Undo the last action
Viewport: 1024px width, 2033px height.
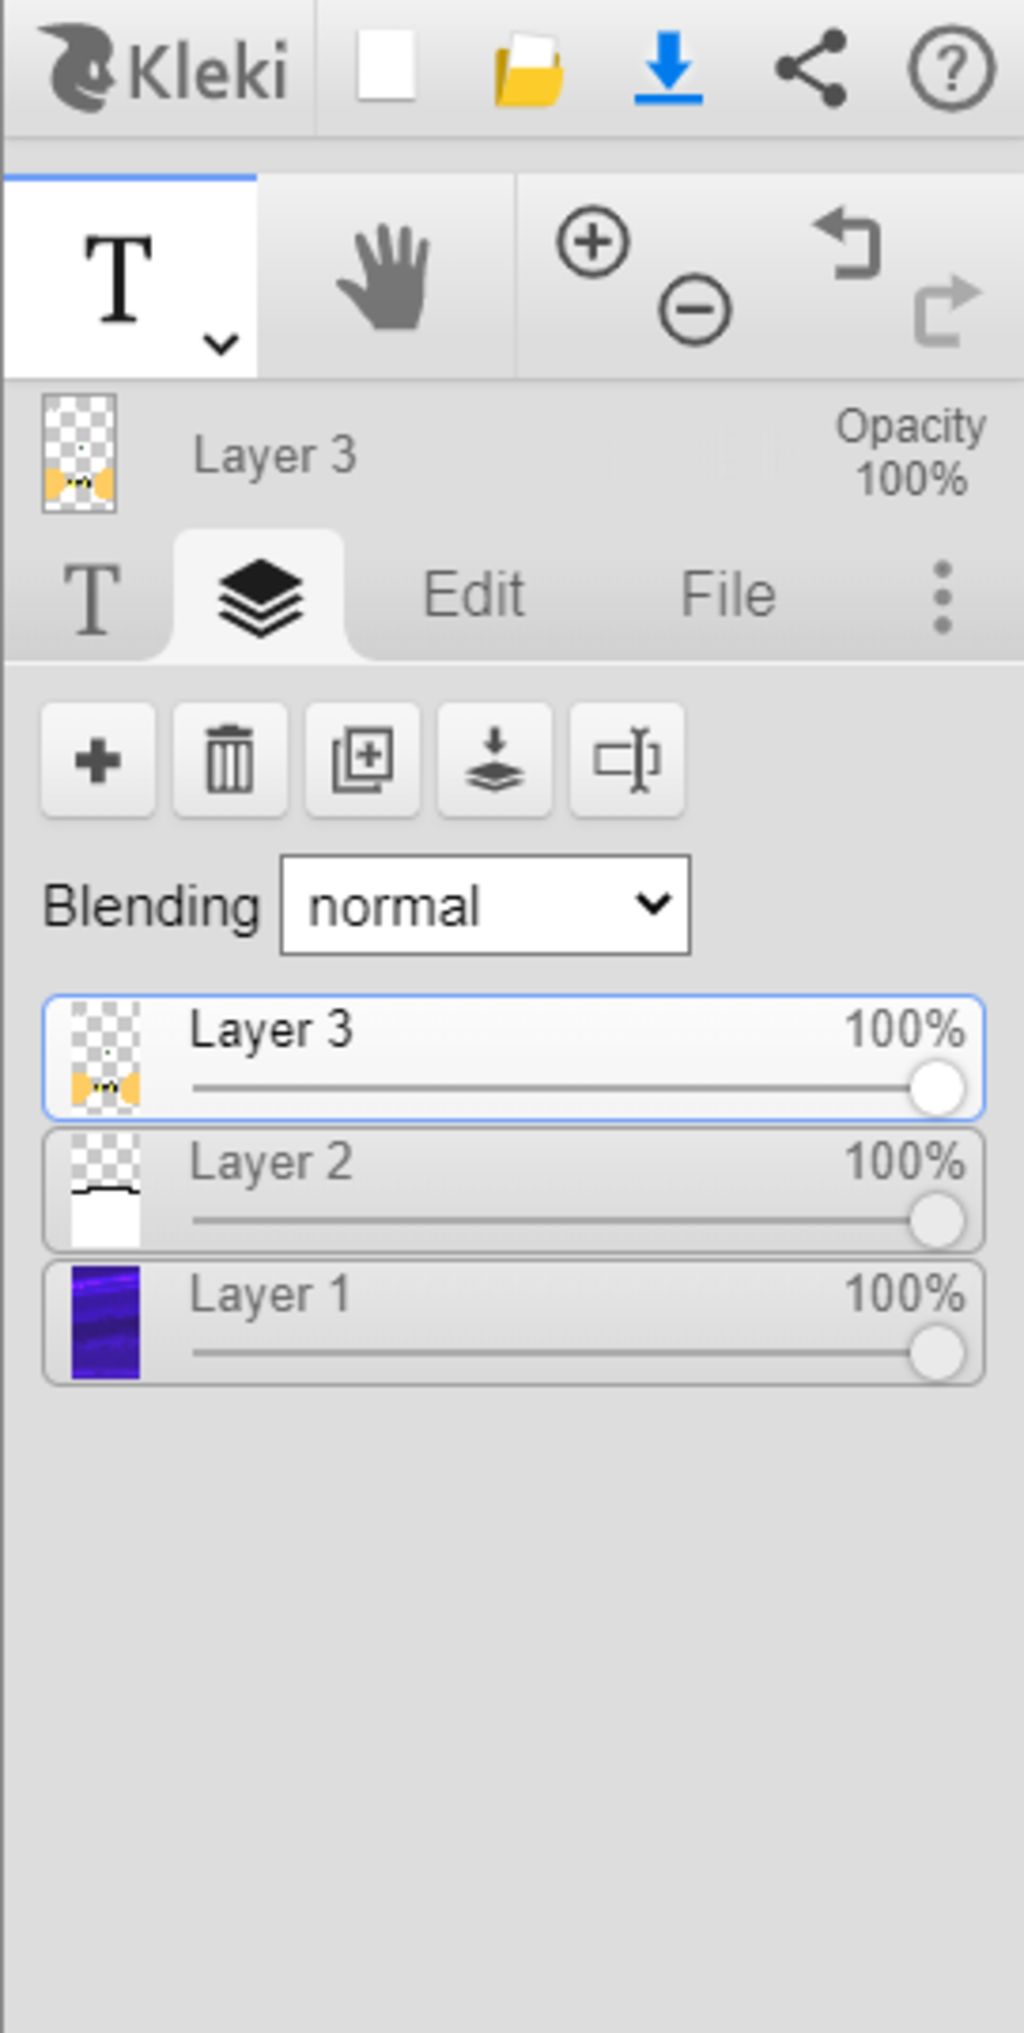[x=848, y=244]
